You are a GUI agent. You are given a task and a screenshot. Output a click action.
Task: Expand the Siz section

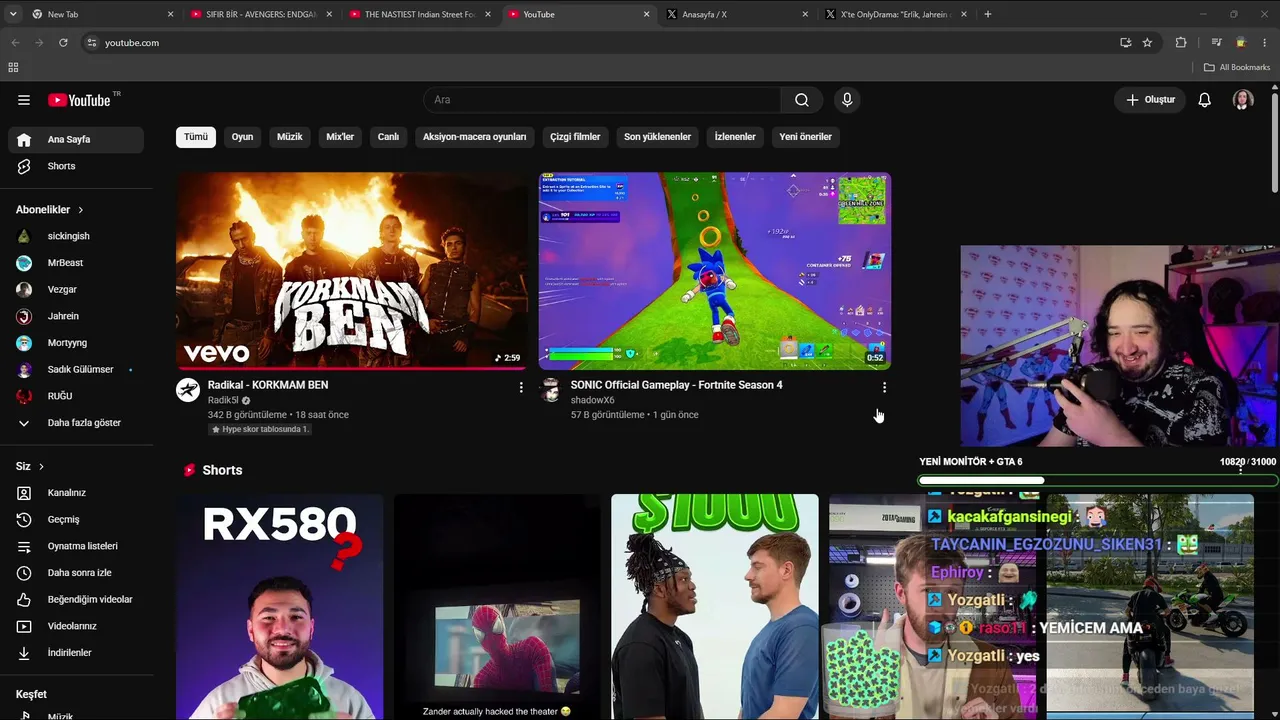[30, 467]
